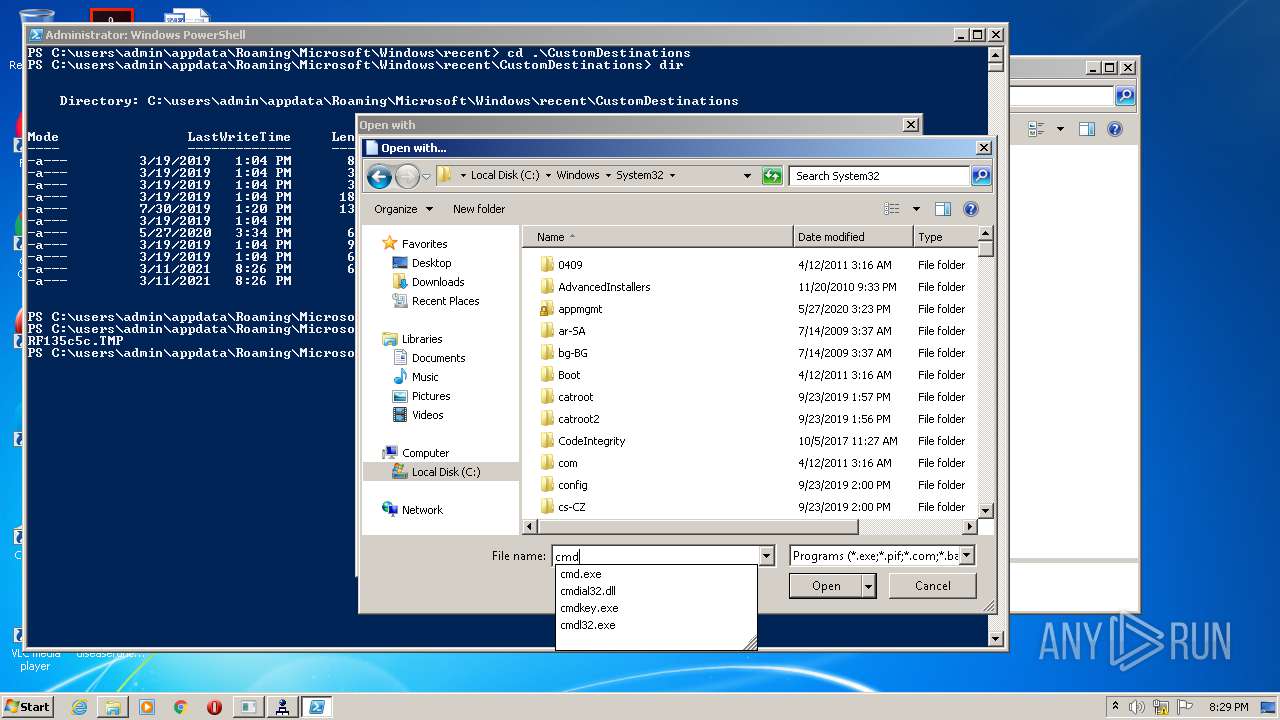This screenshot has width=1280, height=720.
Task: Open the Start menu
Action: point(27,707)
